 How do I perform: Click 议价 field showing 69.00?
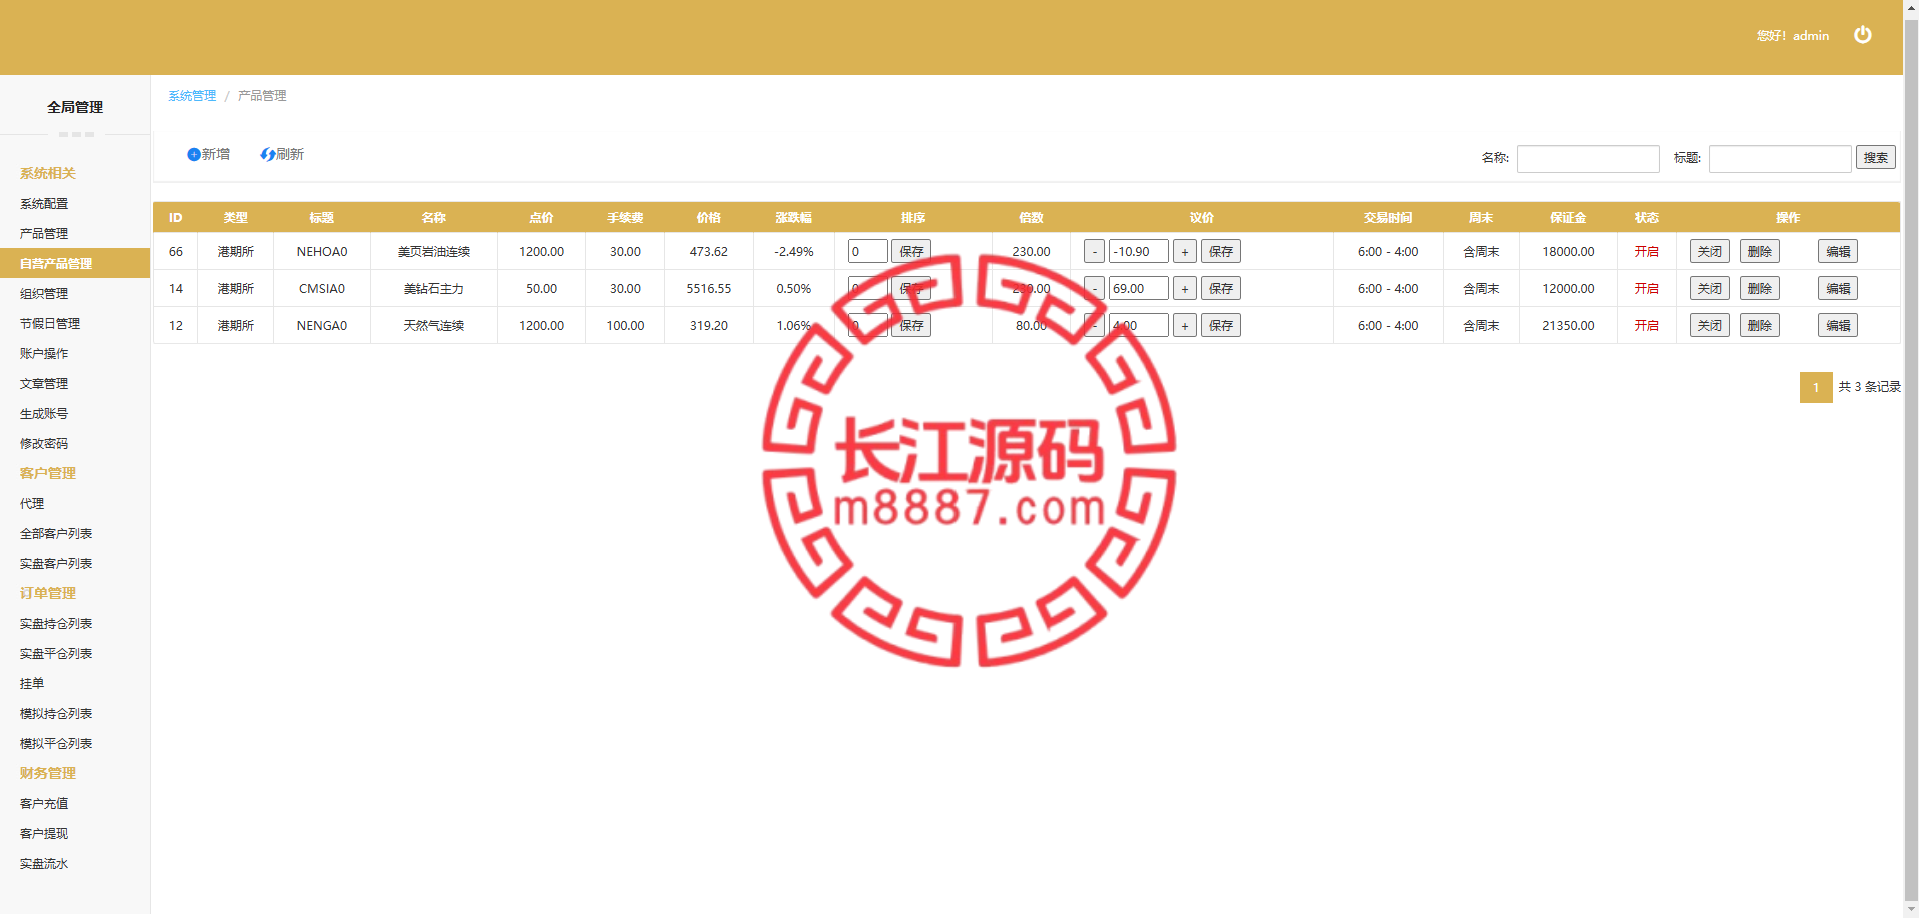tap(1139, 288)
